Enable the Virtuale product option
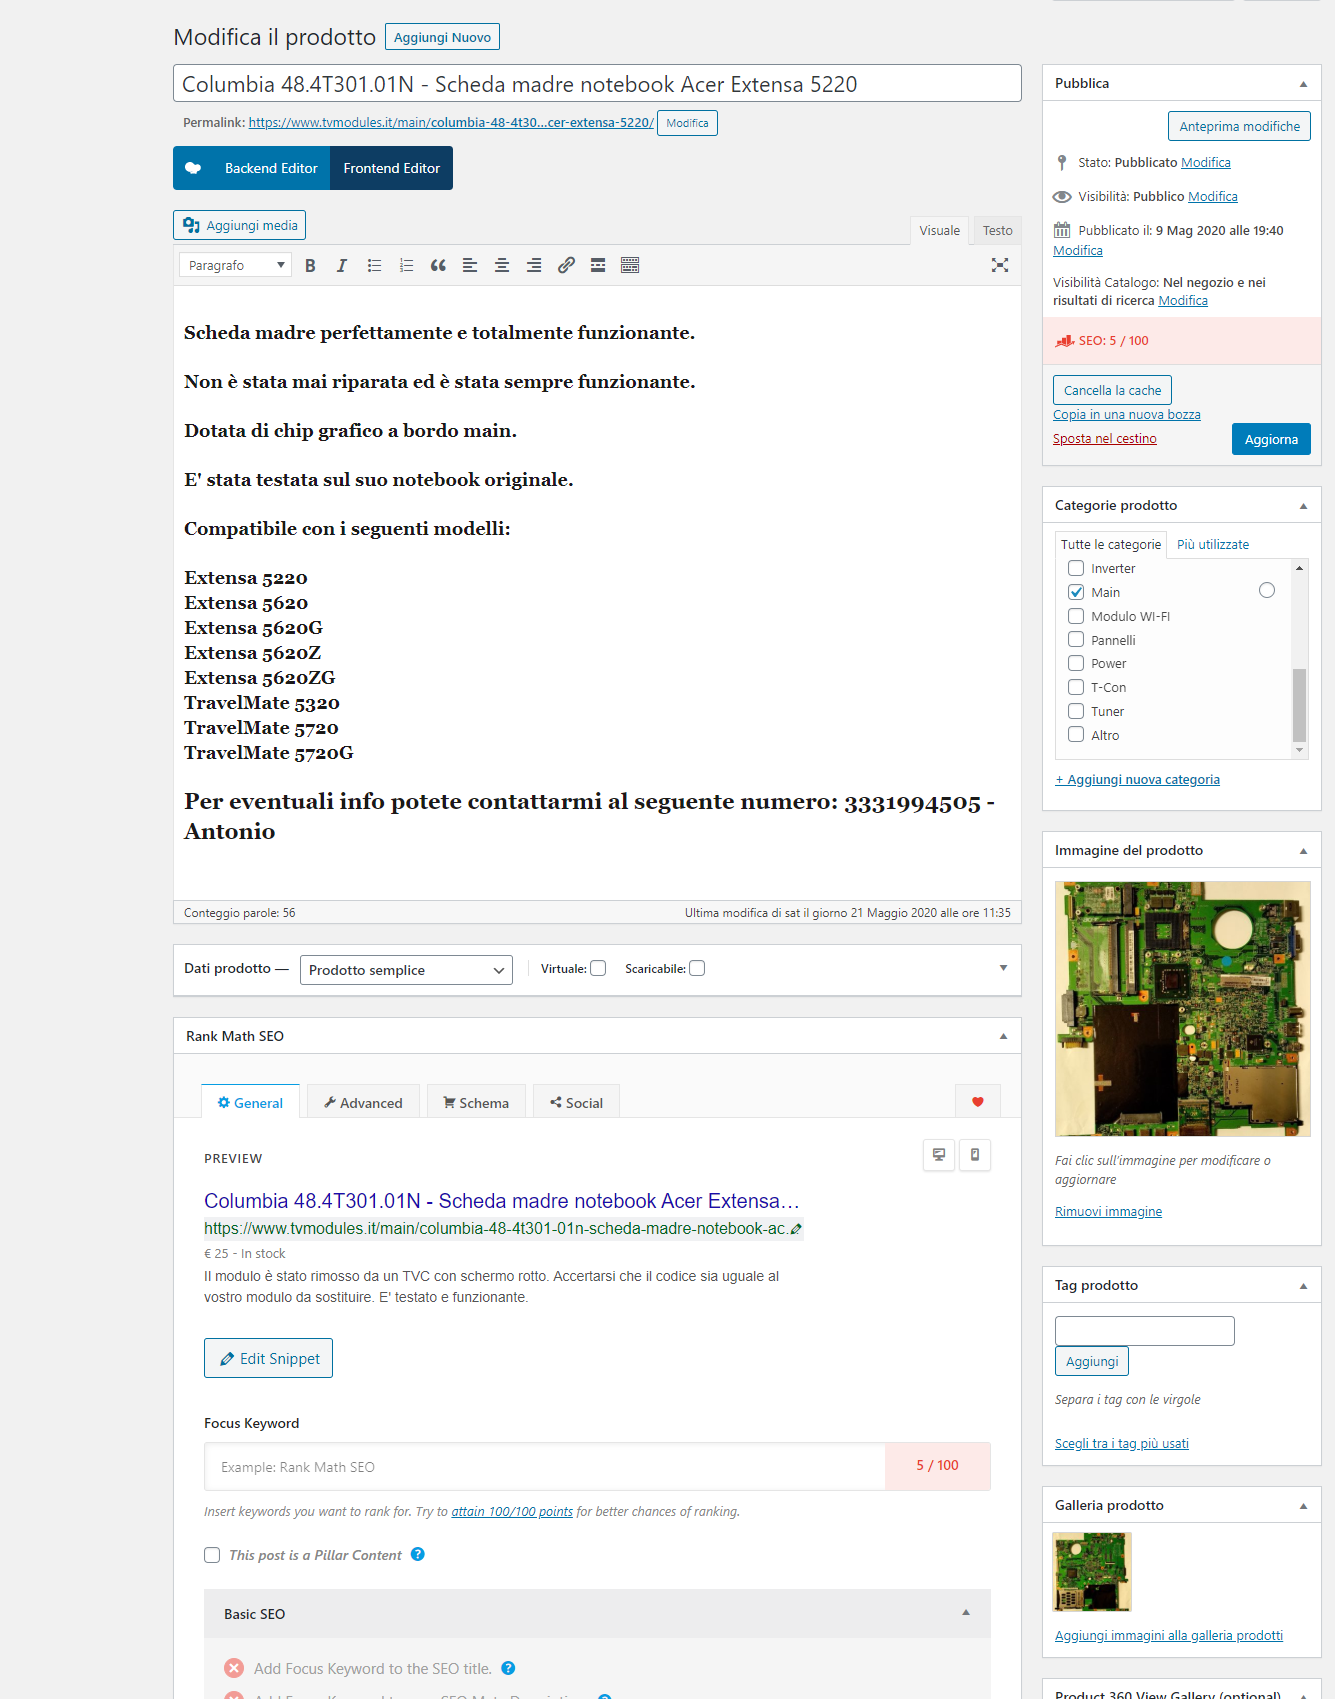The width and height of the screenshot is (1335, 1699). [598, 968]
